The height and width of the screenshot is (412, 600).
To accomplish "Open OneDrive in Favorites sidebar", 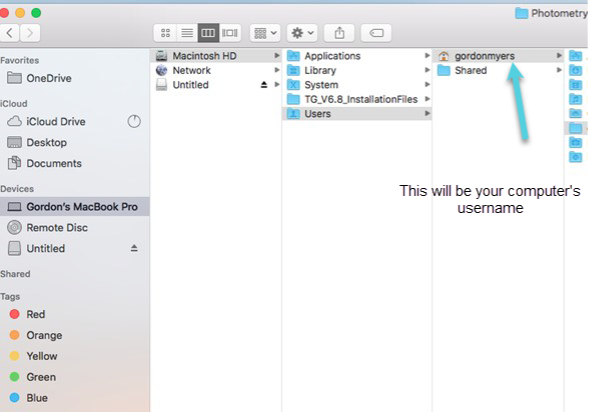I will [48, 78].
